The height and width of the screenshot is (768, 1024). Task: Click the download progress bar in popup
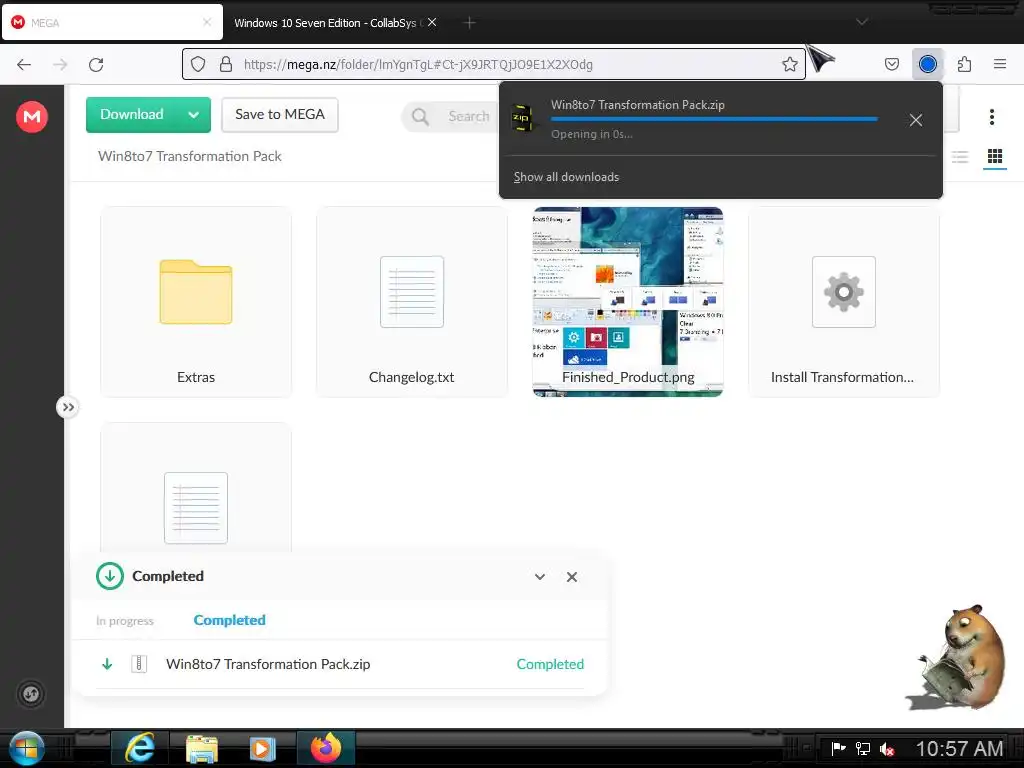[x=714, y=119]
